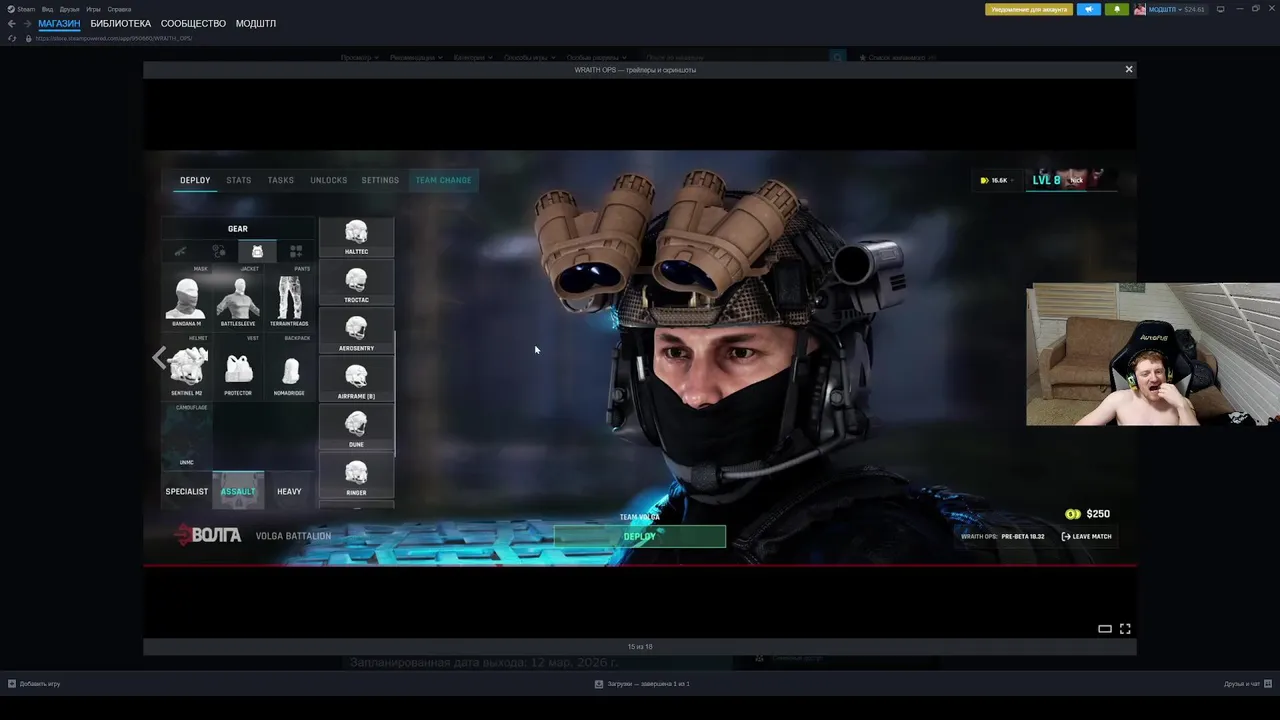Image resolution: width=1280 pixels, height=720 pixels.
Task: Click the ВОЛГА Volga Battalion logo
Action: 208,536
